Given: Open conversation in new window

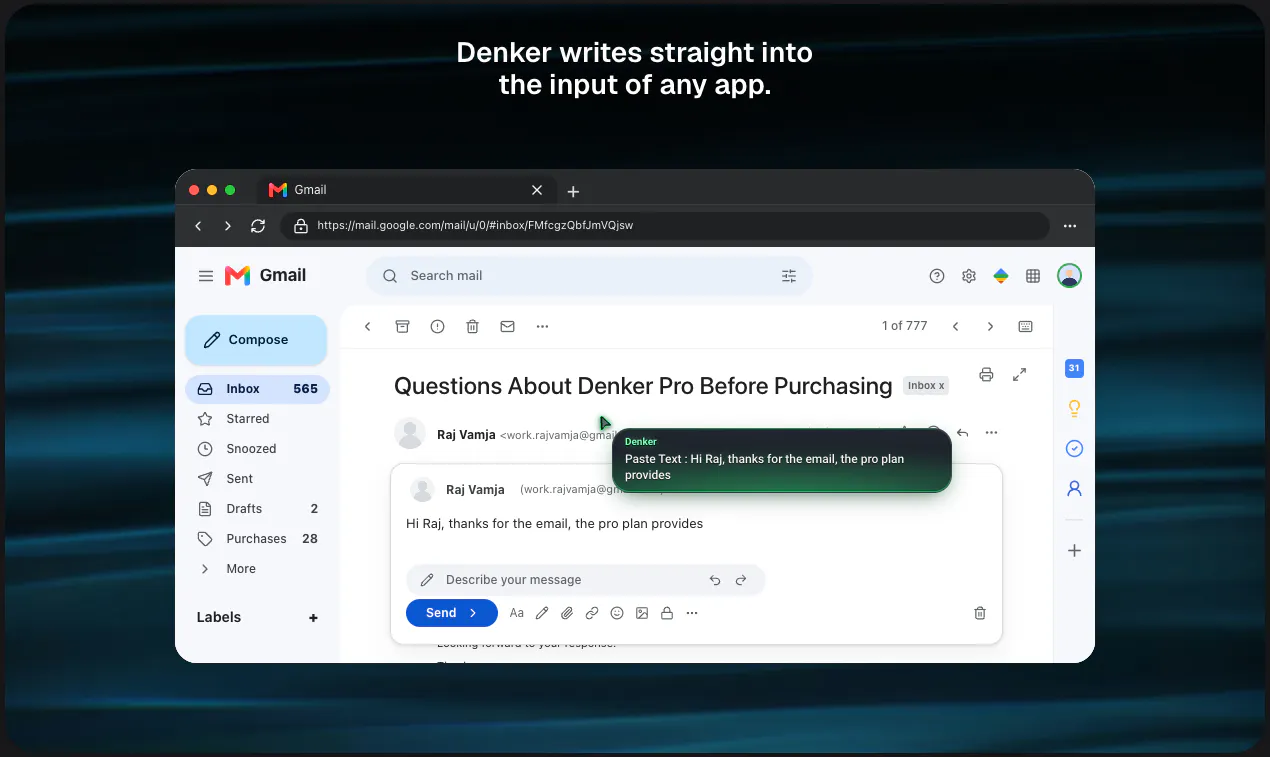Looking at the screenshot, I should click(1019, 375).
